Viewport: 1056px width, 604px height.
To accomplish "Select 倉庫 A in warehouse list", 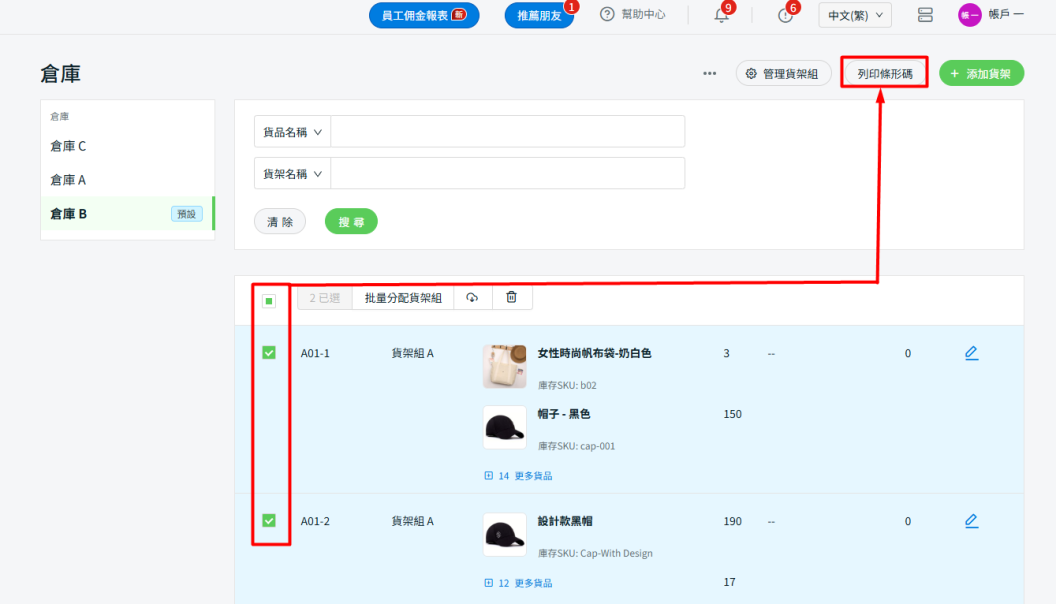I will click(69, 180).
